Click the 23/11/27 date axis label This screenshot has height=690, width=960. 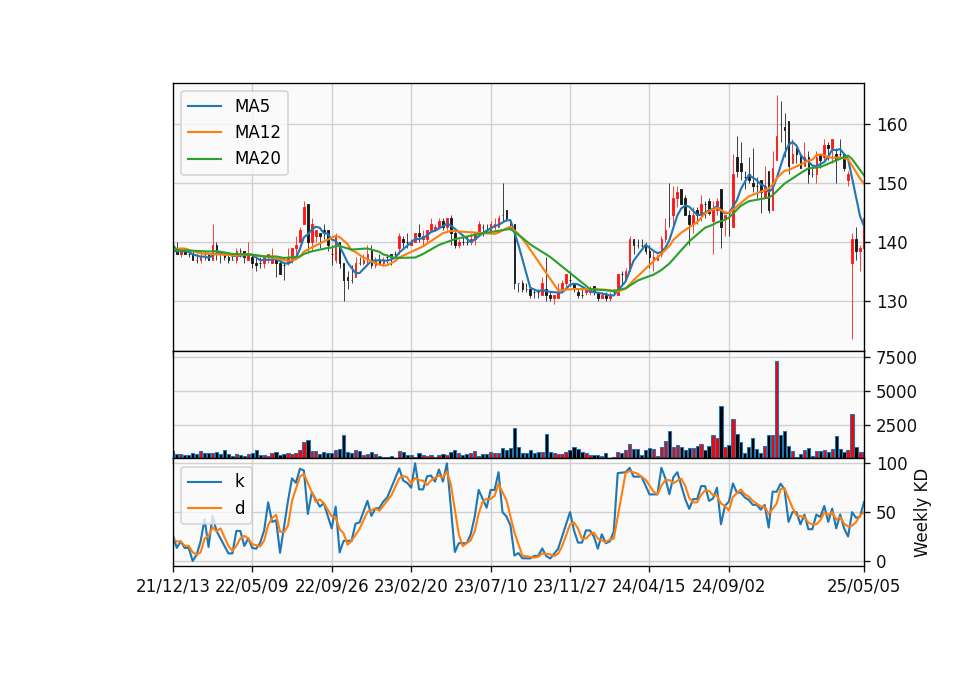pos(570,586)
